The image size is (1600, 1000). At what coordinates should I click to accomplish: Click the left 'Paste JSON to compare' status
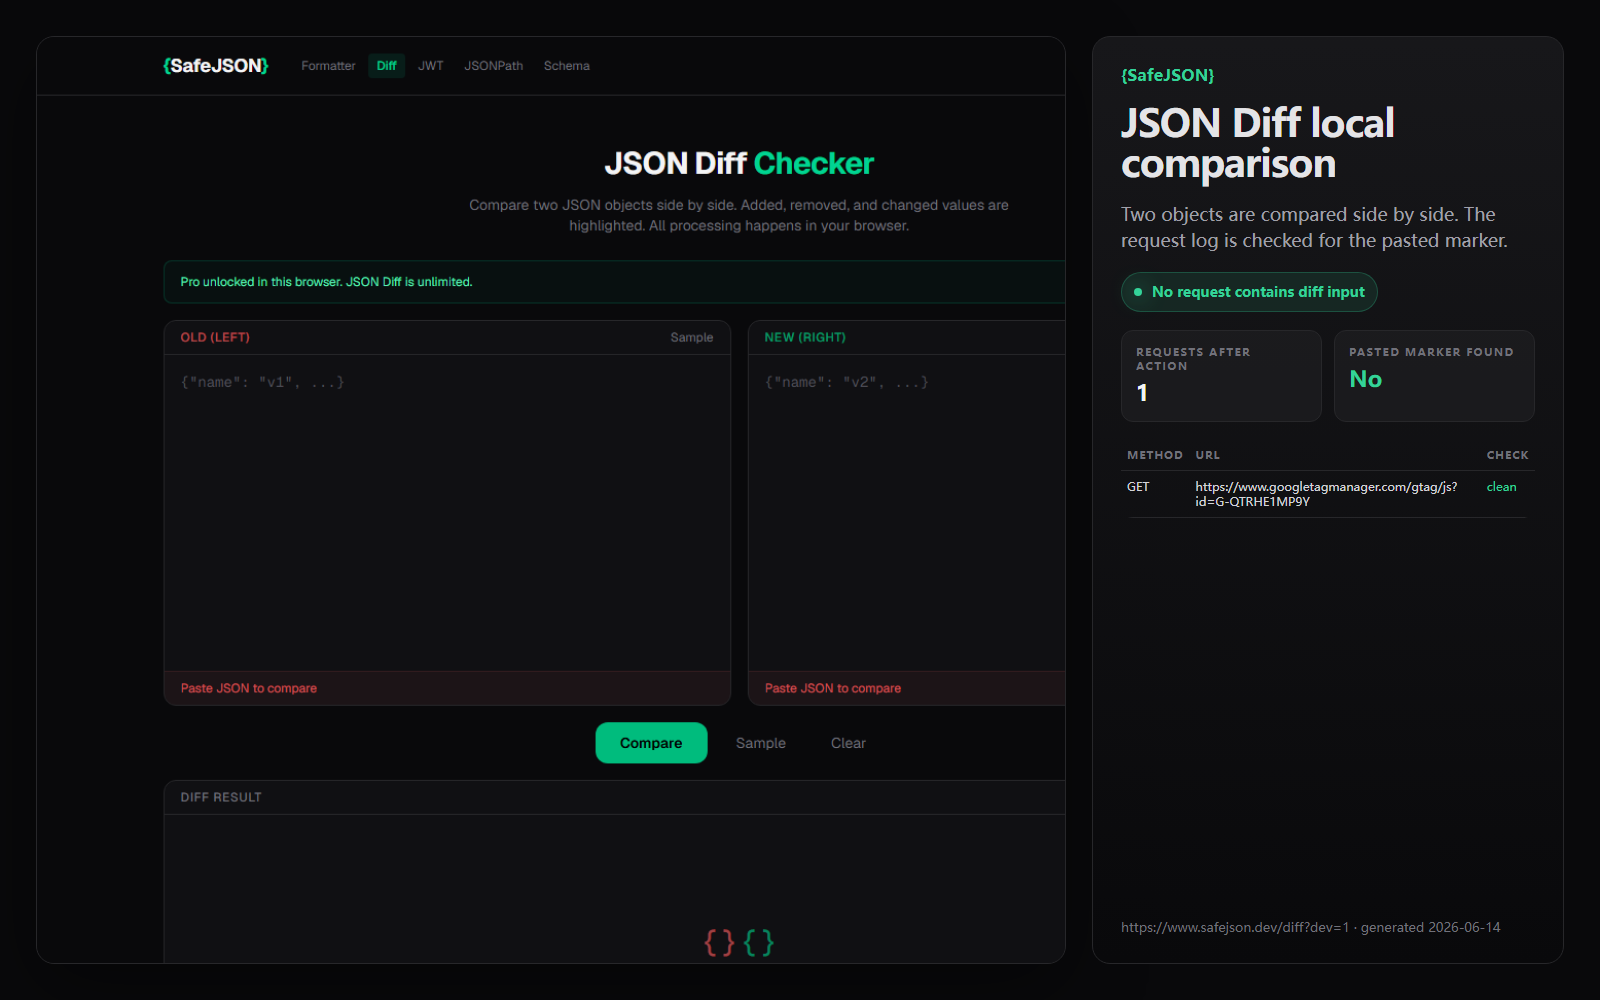(248, 688)
